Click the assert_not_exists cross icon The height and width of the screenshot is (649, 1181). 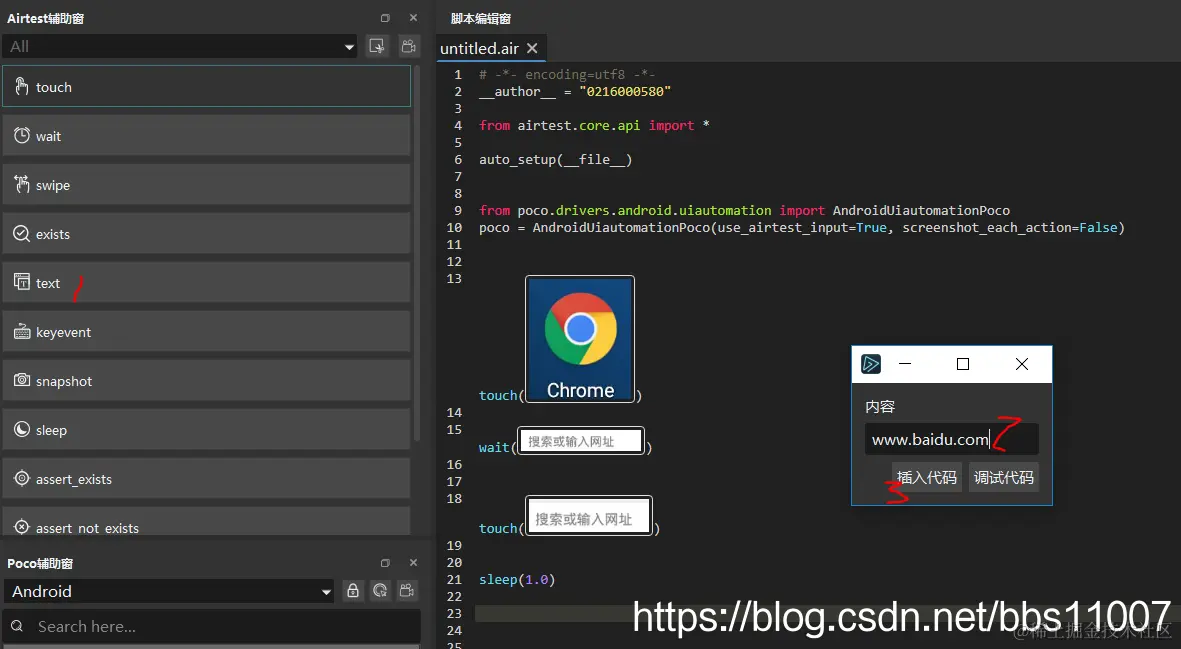coord(22,527)
